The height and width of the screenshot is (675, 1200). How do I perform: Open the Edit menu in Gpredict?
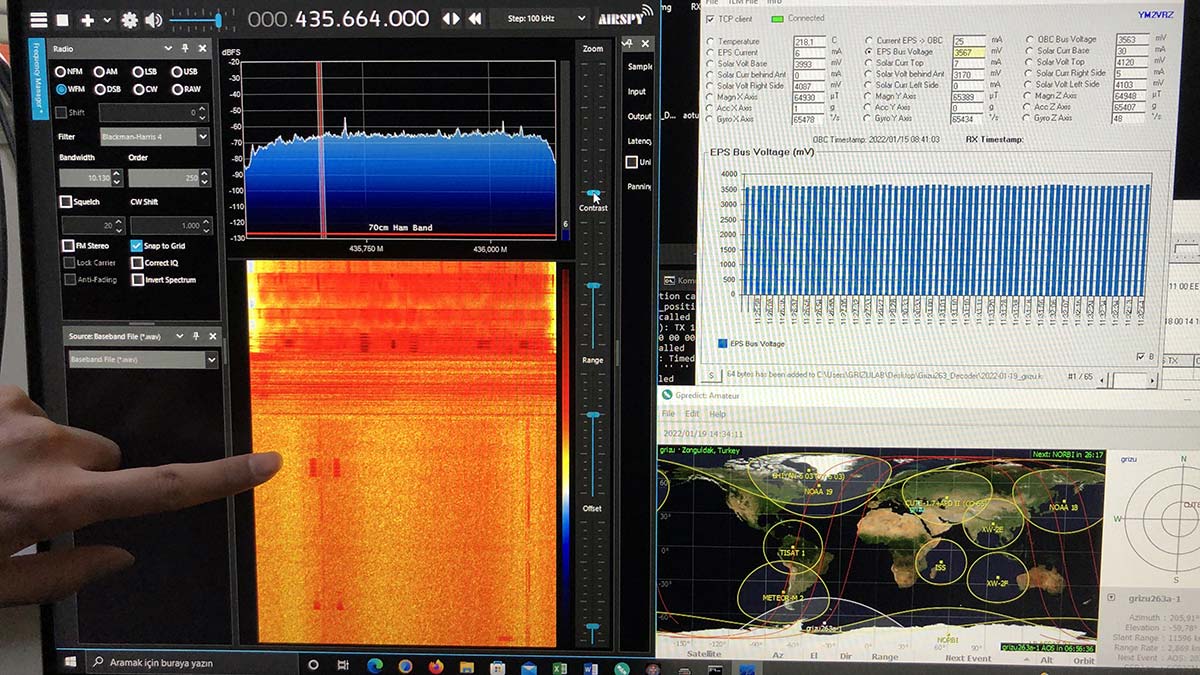692,414
